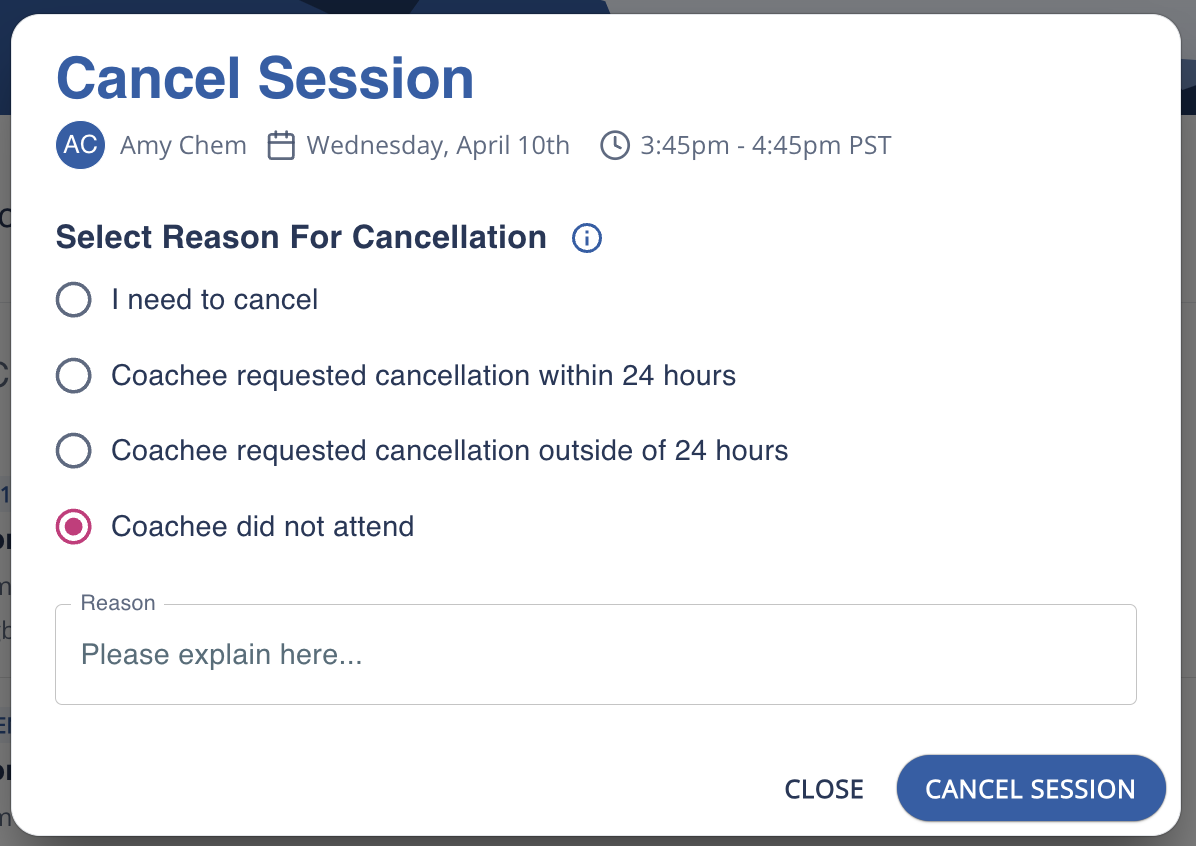Select the "Coachee did not attend" radio button
Screen dimensions: 1196x846
point(74,526)
